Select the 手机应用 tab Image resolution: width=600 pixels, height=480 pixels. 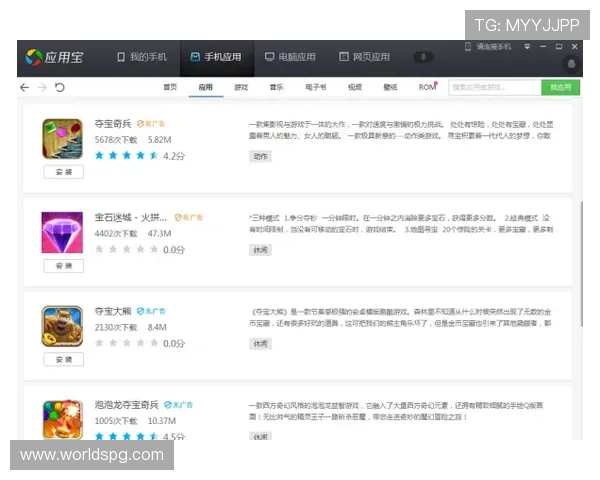click(x=216, y=57)
